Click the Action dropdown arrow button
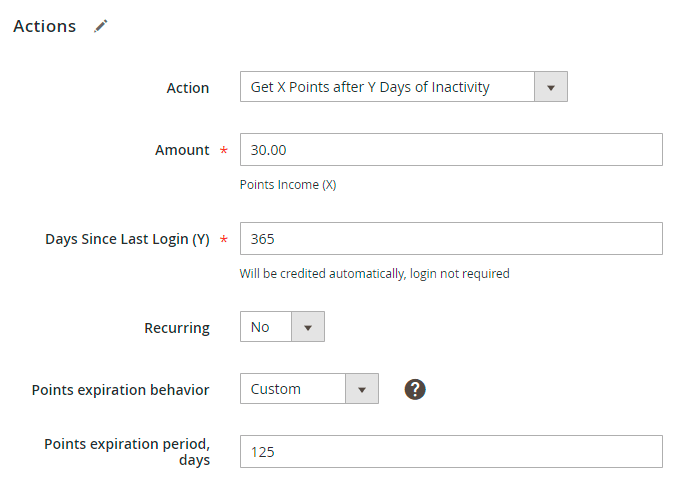The width and height of the screenshot is (685, 495). pyautogui.click(x=551, y=87)
